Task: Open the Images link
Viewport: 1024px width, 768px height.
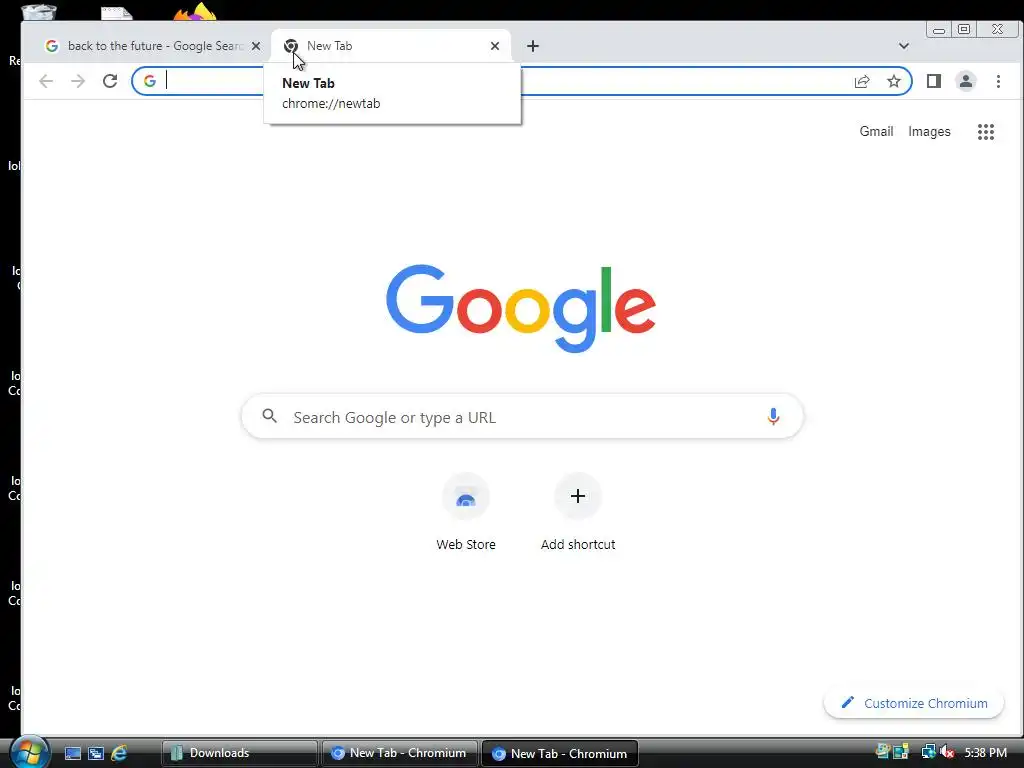Action: 929,131
